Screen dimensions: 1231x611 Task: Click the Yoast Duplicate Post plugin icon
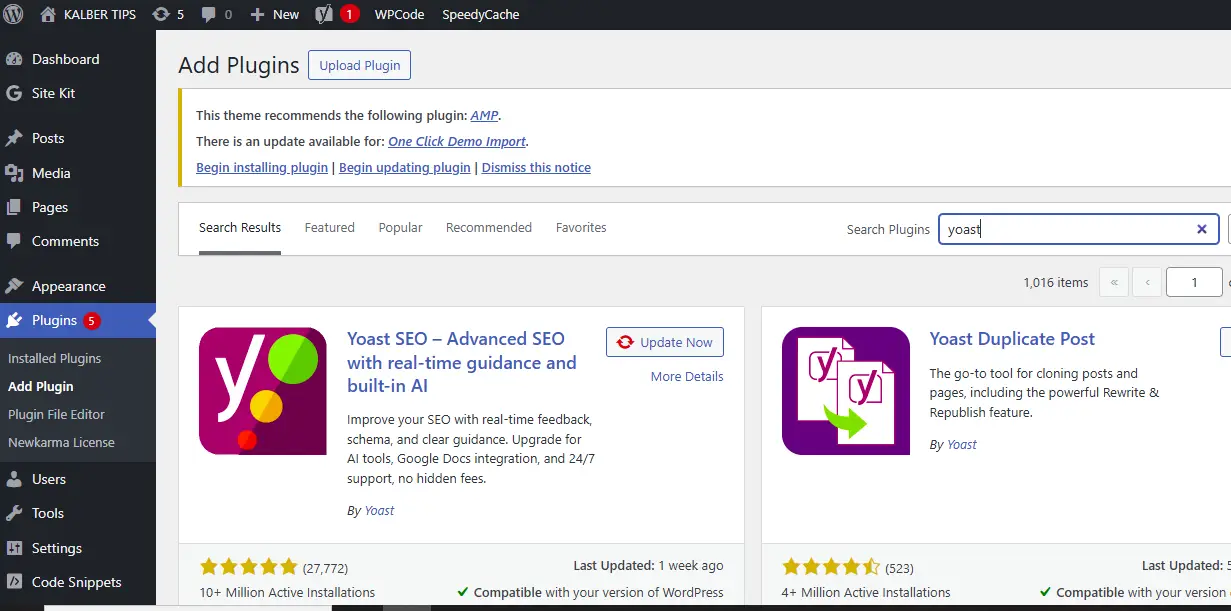pos(846,391)
